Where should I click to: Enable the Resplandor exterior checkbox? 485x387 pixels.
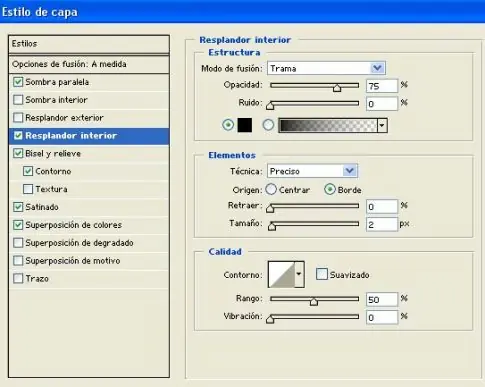point(18,118)
